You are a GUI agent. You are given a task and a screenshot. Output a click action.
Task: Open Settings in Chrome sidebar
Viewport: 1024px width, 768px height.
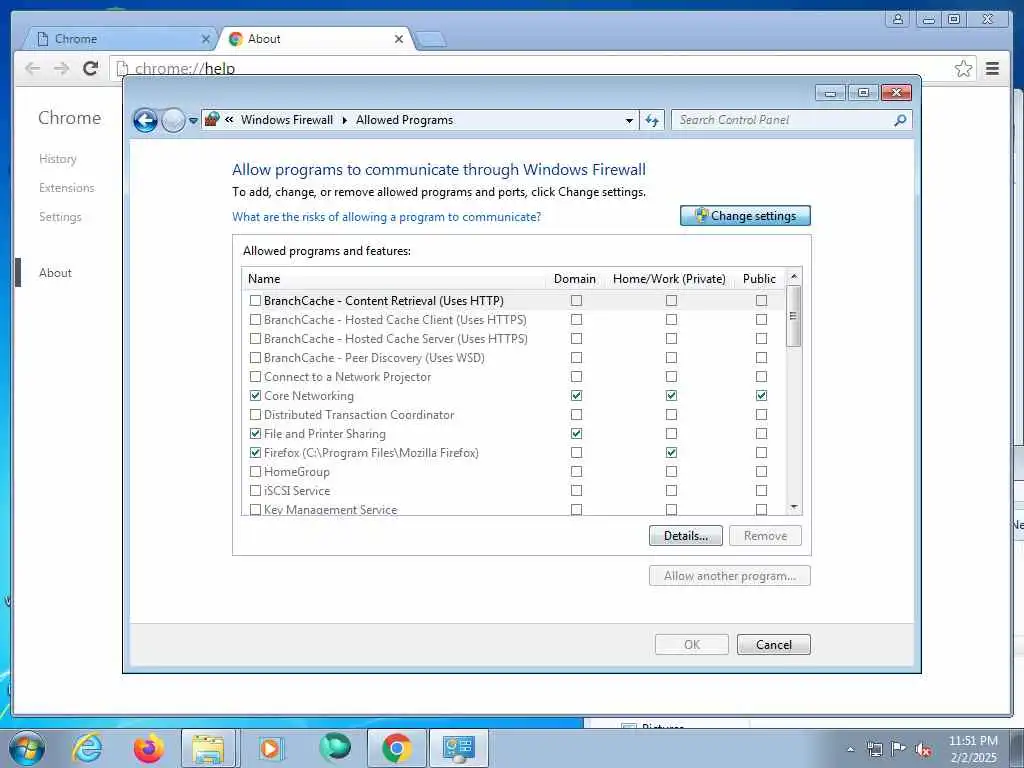[x=60, y=217]
